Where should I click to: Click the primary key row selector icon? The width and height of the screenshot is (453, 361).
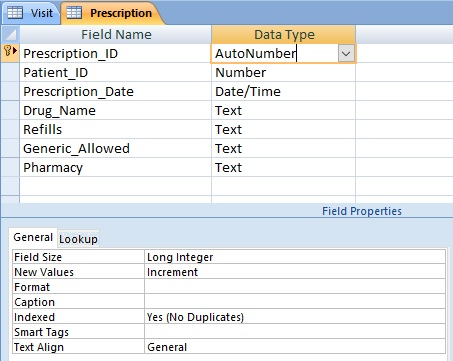click(x=10, y=52)
